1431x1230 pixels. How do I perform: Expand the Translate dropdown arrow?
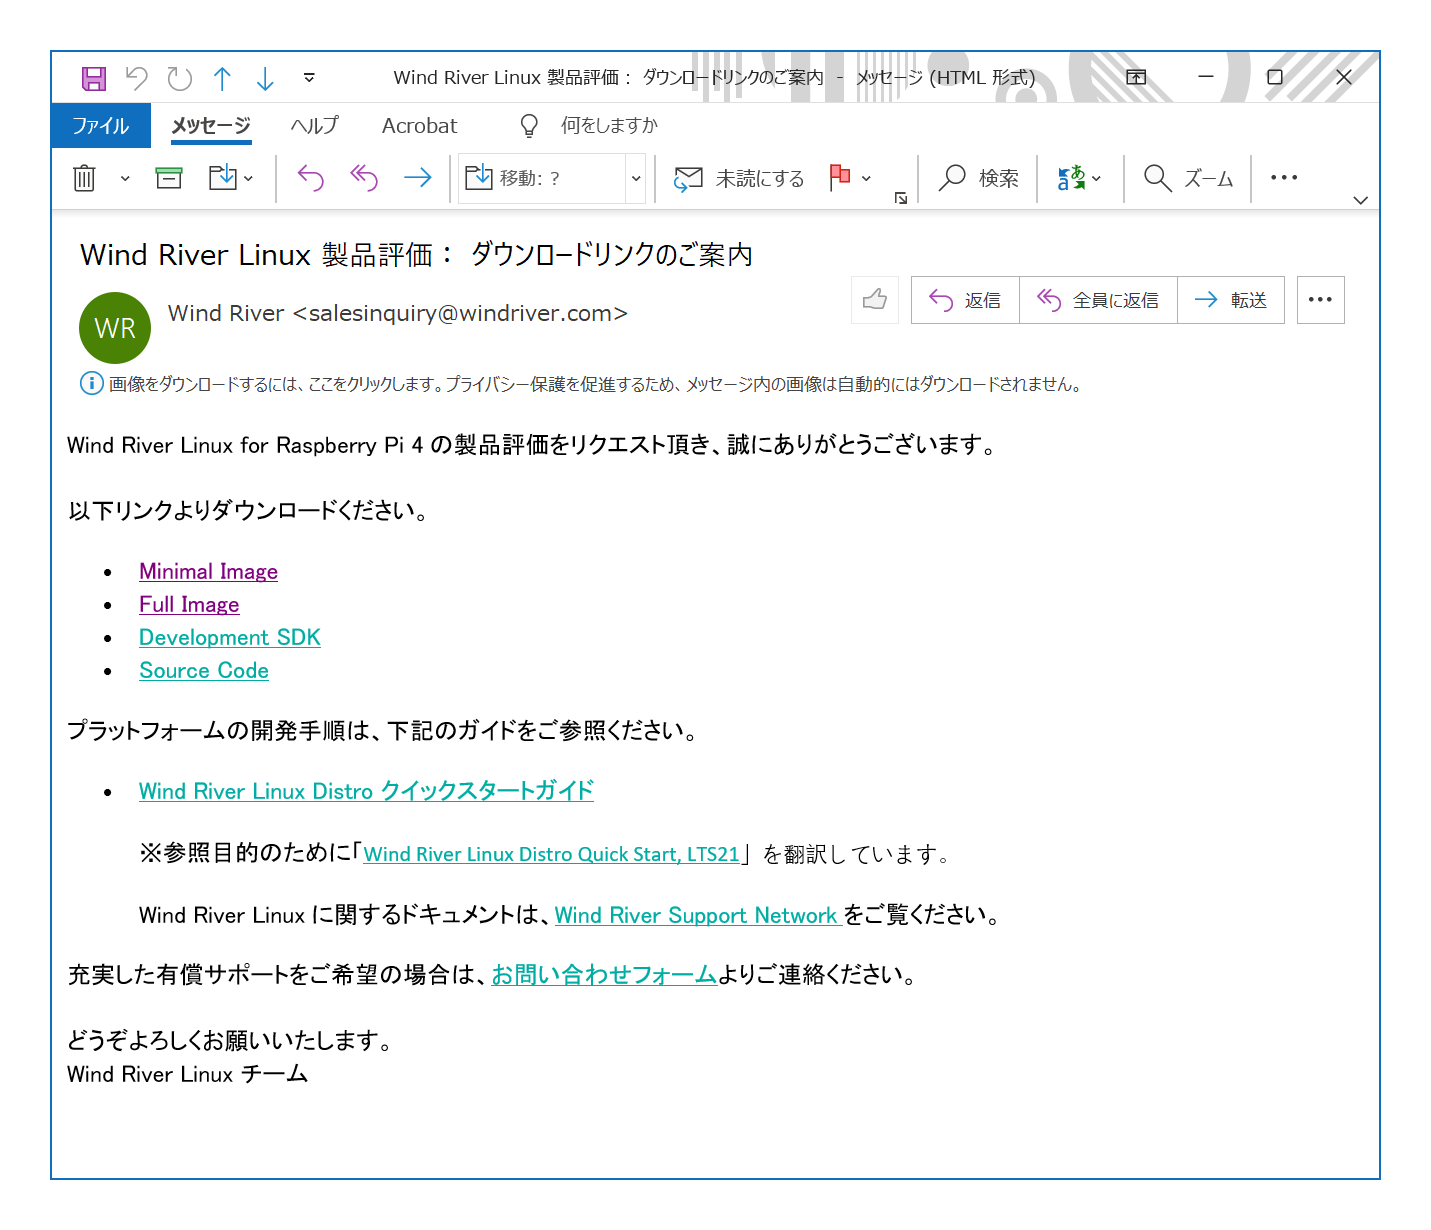[1096, 179]
